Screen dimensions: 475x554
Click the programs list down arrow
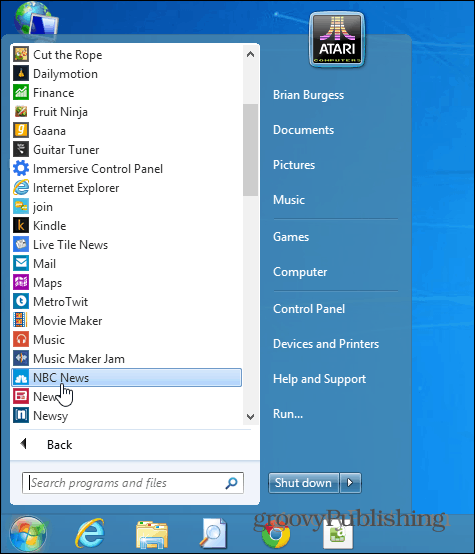point(251,417)
